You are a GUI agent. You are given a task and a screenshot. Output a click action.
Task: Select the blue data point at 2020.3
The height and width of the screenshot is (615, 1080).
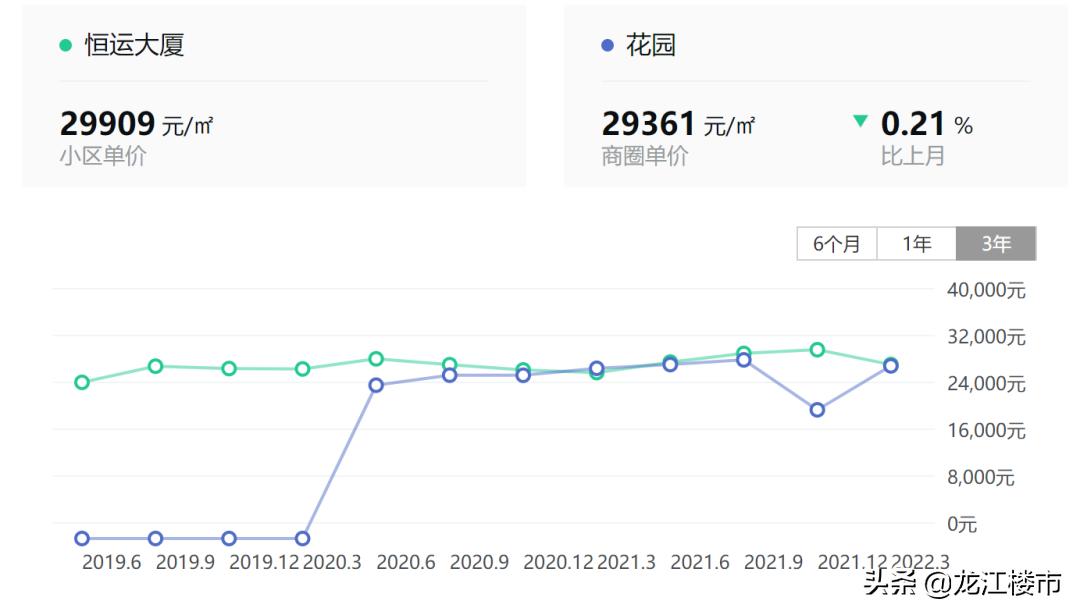(303, 539)
